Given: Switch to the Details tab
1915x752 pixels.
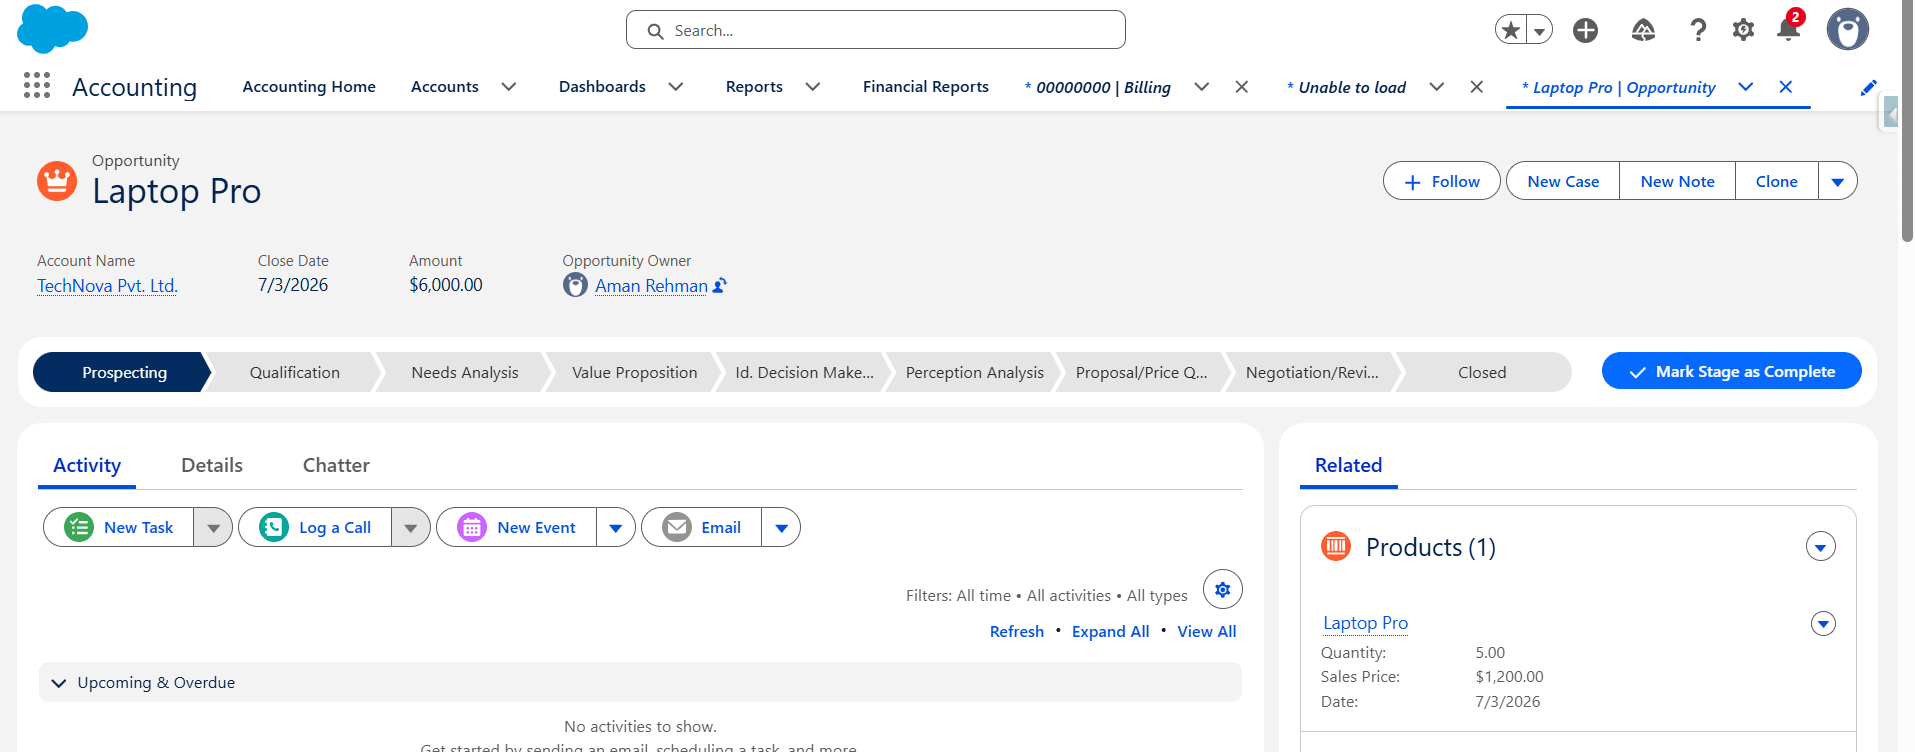Looking at the screenshot, I should coord(212,465).
